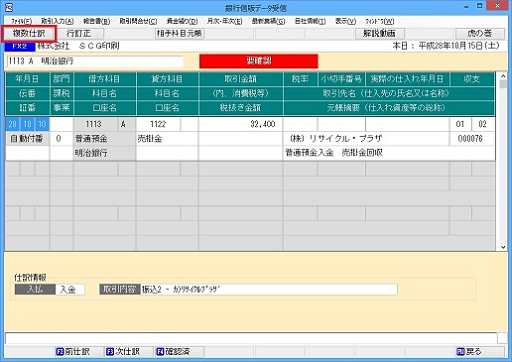Viewport: 512px width, 362px height.
Task: Open the 資金繰り(D) menu
Action: click(182, 21)
